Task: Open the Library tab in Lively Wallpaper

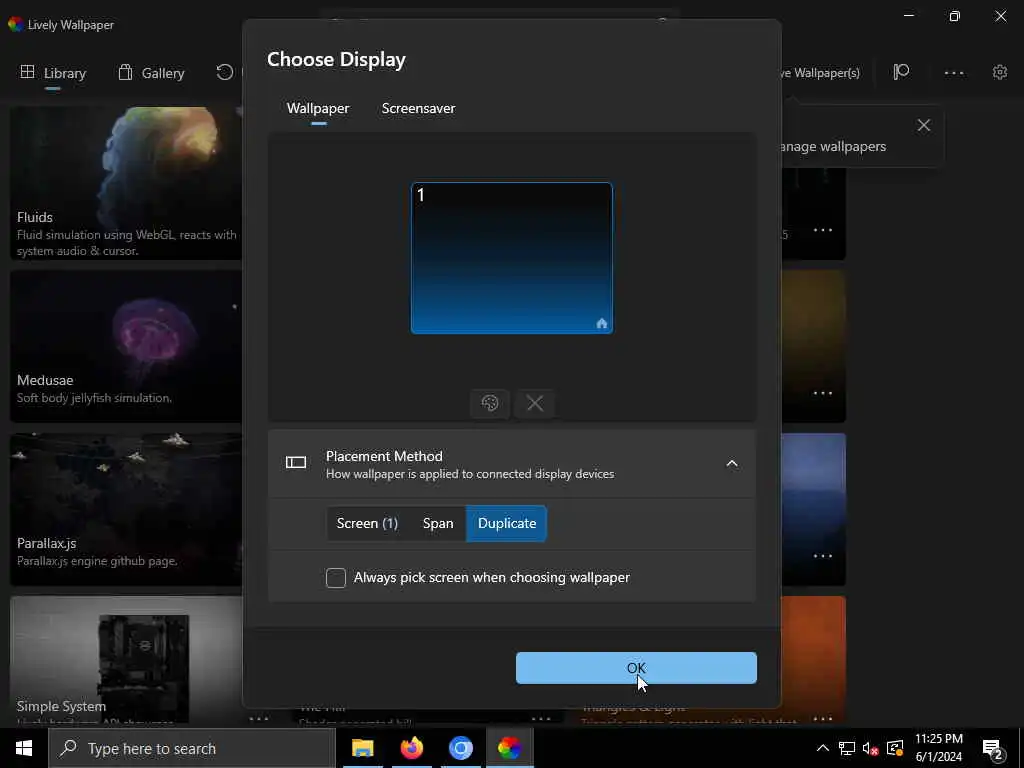Action: click(54, 72)
